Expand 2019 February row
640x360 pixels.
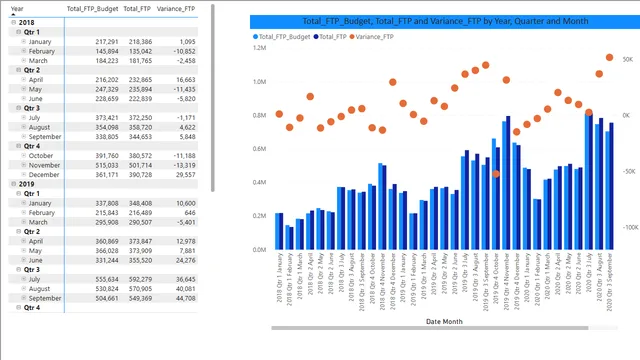tap(24, 213)
